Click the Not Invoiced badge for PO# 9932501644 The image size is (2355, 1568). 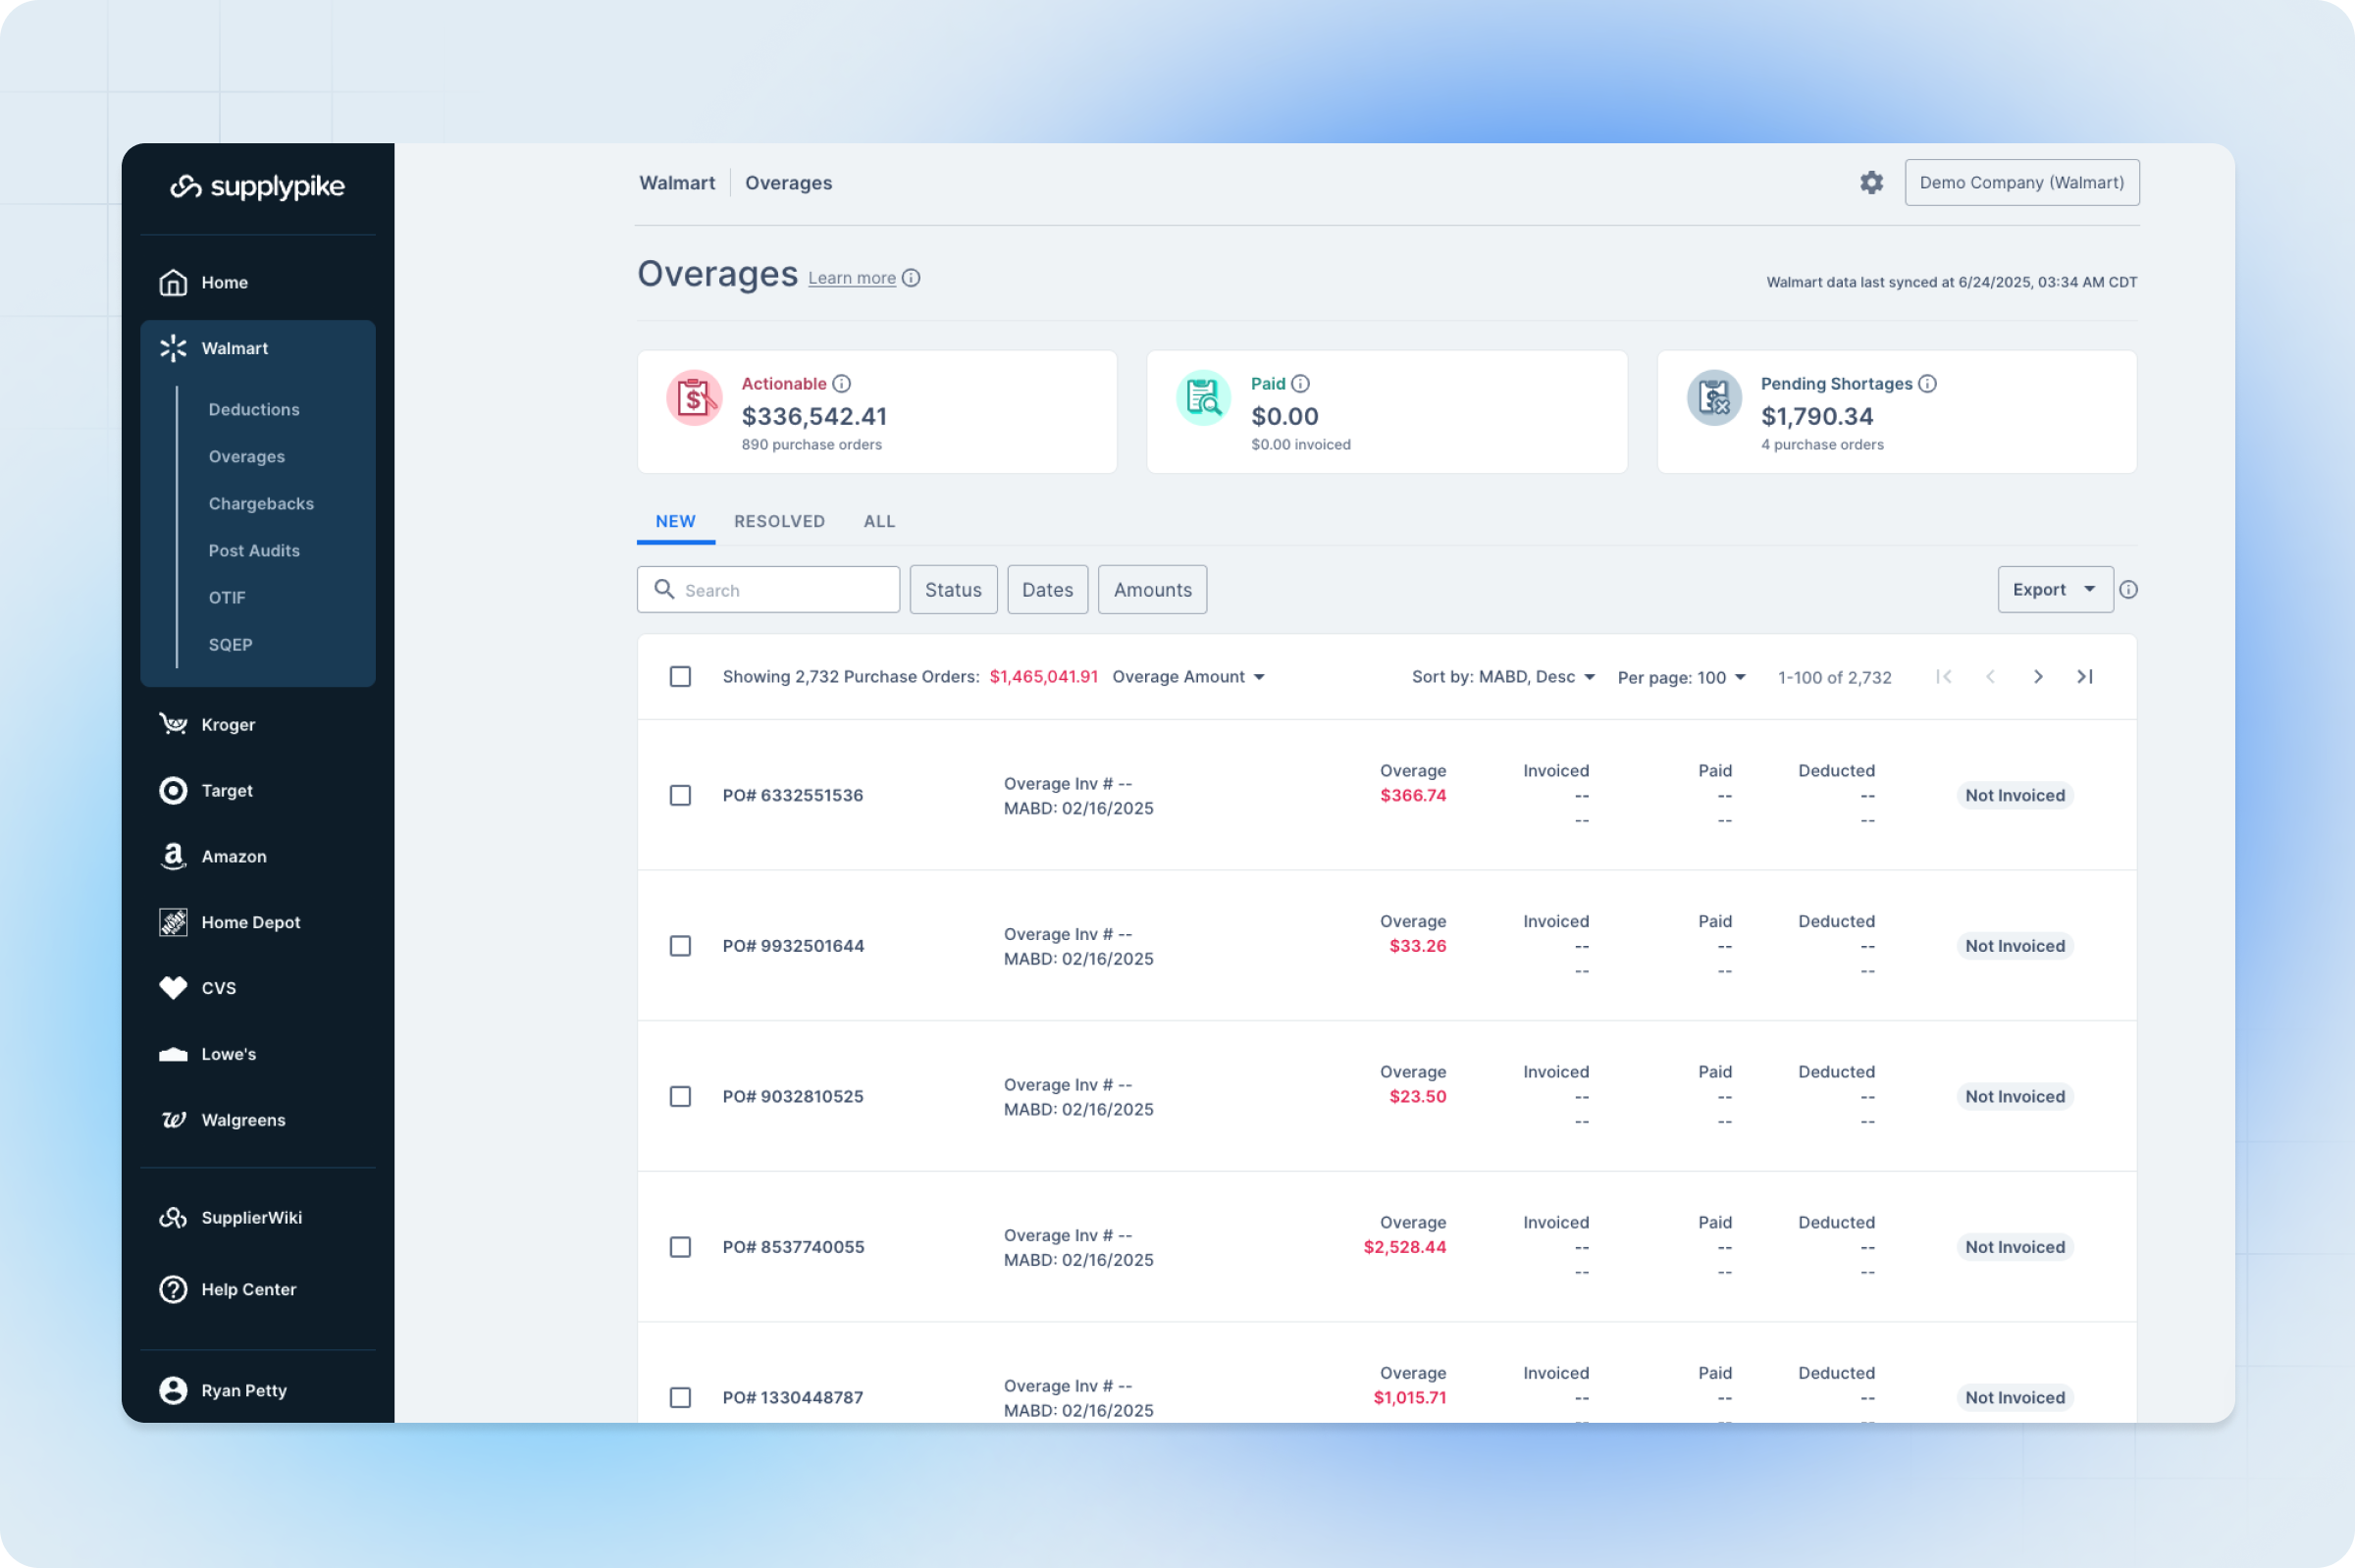tap(2014, 946)
